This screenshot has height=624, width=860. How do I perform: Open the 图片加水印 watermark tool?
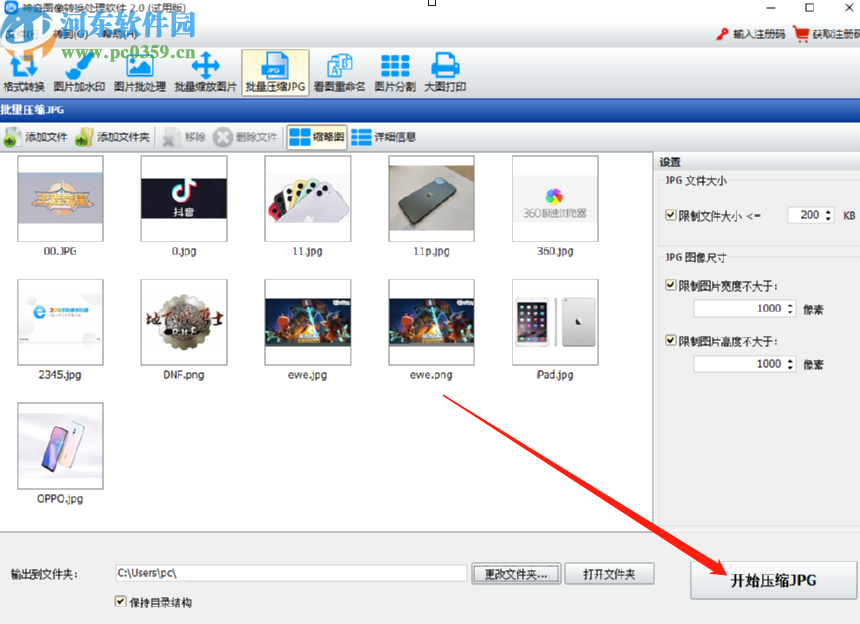80,72
